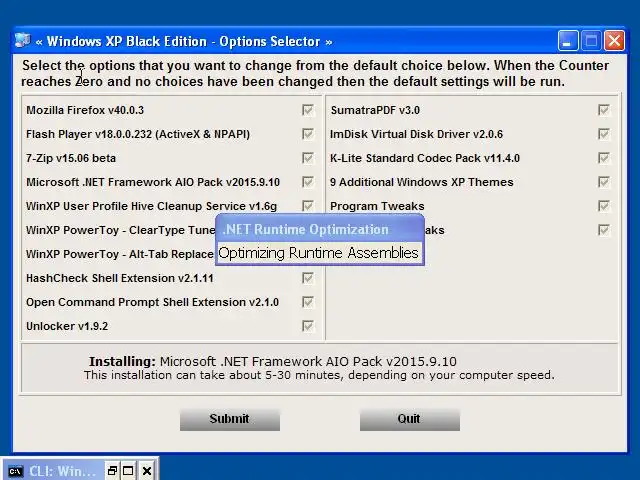Viewport: 640px width, 480px height.
Task: Click the .NET Runtime Optimization popup title
Action: 305,229
